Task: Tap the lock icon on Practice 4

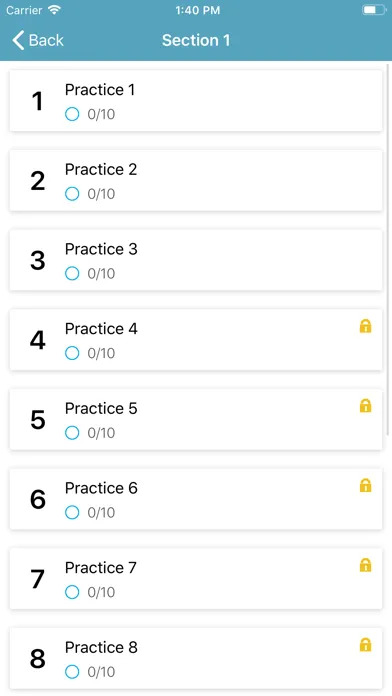Action: click(x=365, y=326)
